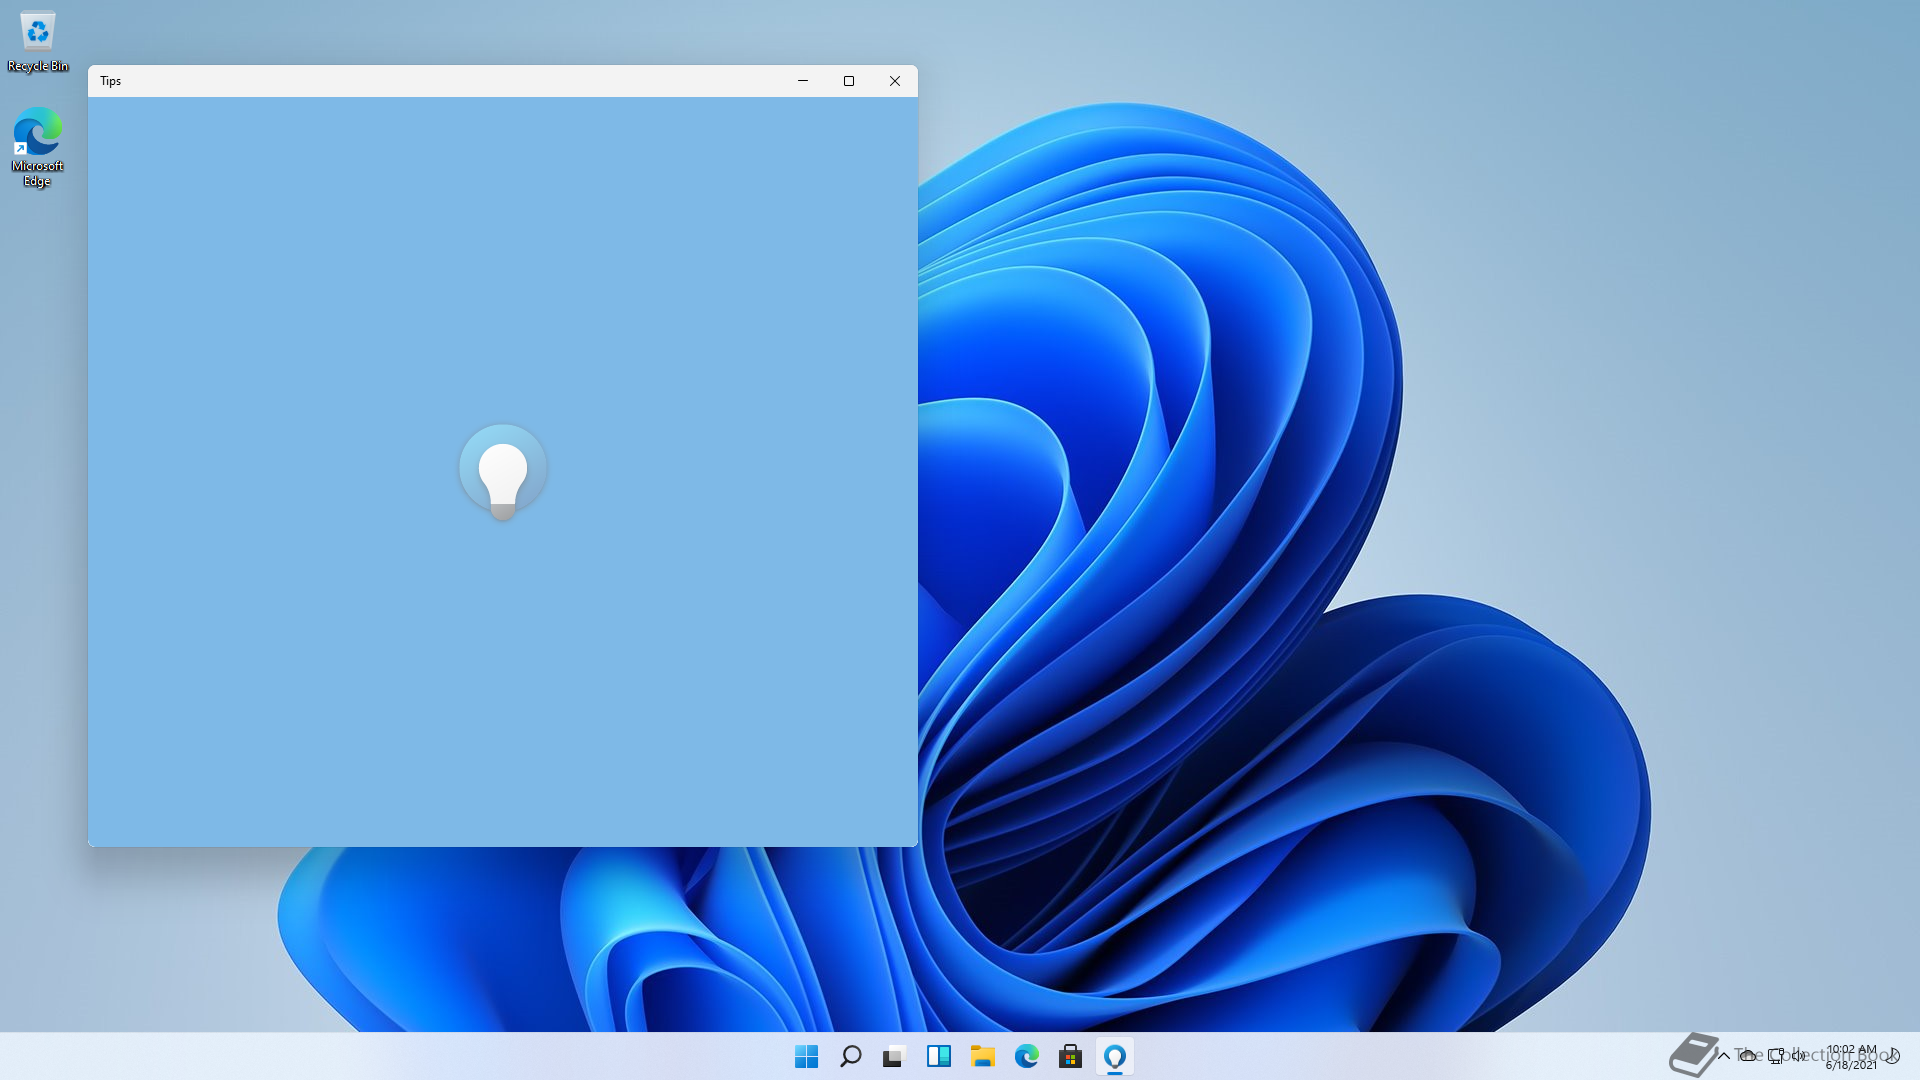
Task: Open the Recycle Bin desktop icon
Action: [38, 42]
